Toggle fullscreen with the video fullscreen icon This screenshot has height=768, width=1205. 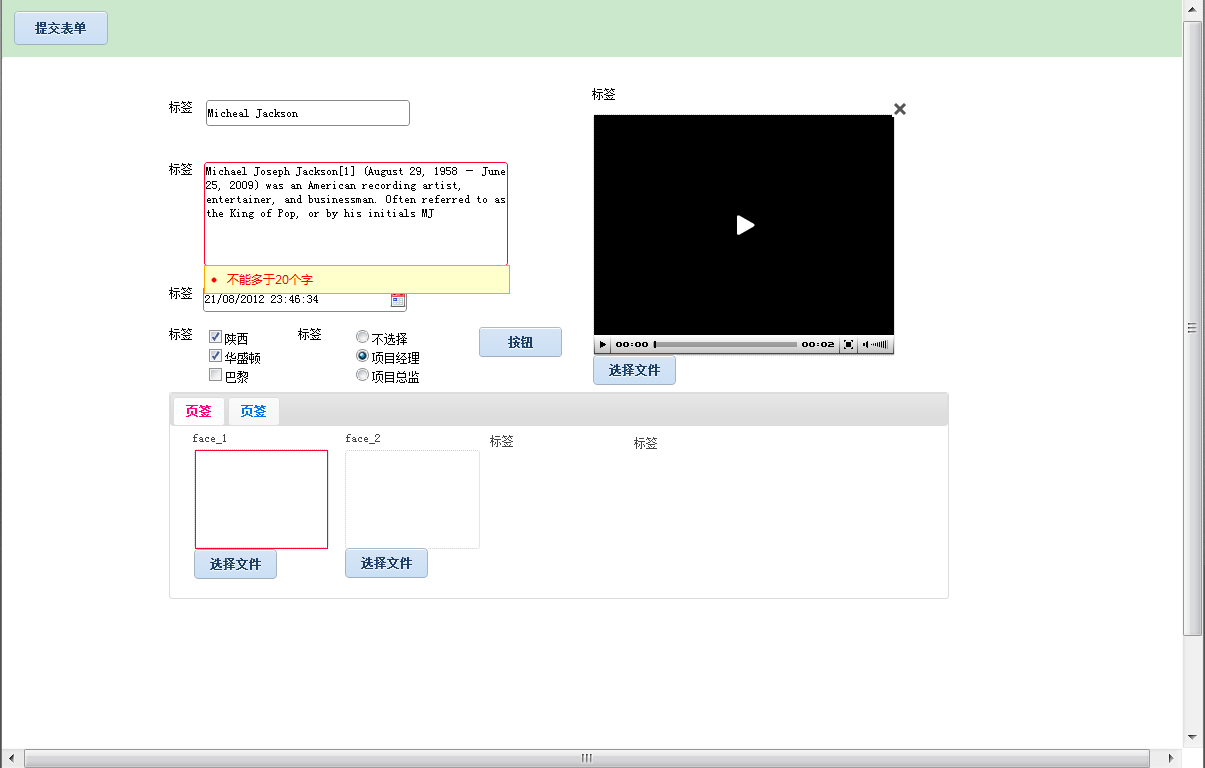click(x=848, y=344)
